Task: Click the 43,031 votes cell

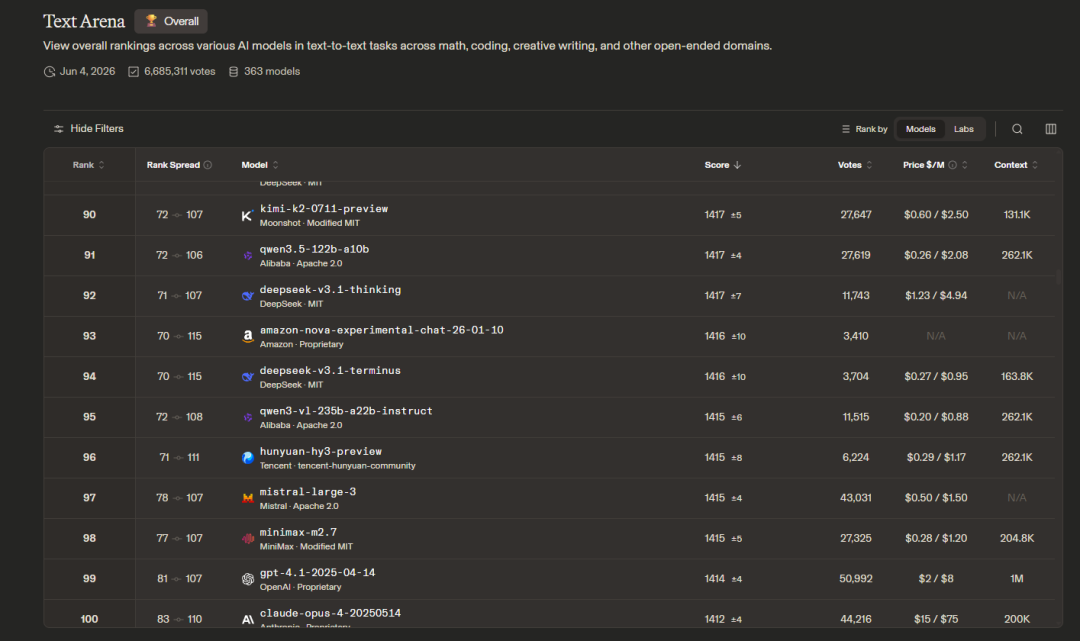Action: (x=855, y=498)
